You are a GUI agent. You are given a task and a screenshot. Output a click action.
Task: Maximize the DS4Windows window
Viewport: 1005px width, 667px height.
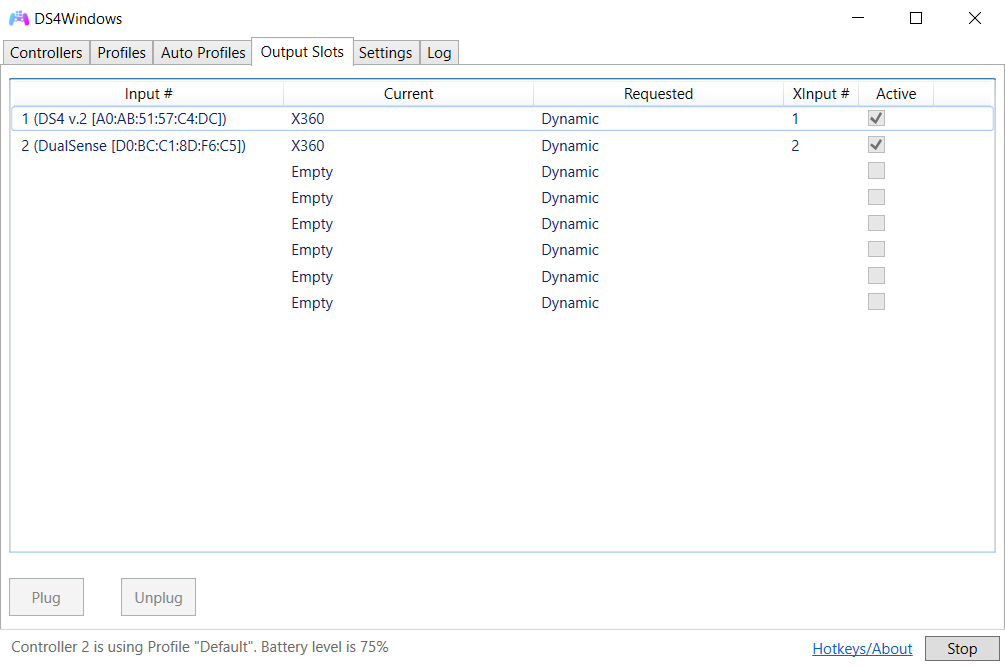(x=916, y=18)
